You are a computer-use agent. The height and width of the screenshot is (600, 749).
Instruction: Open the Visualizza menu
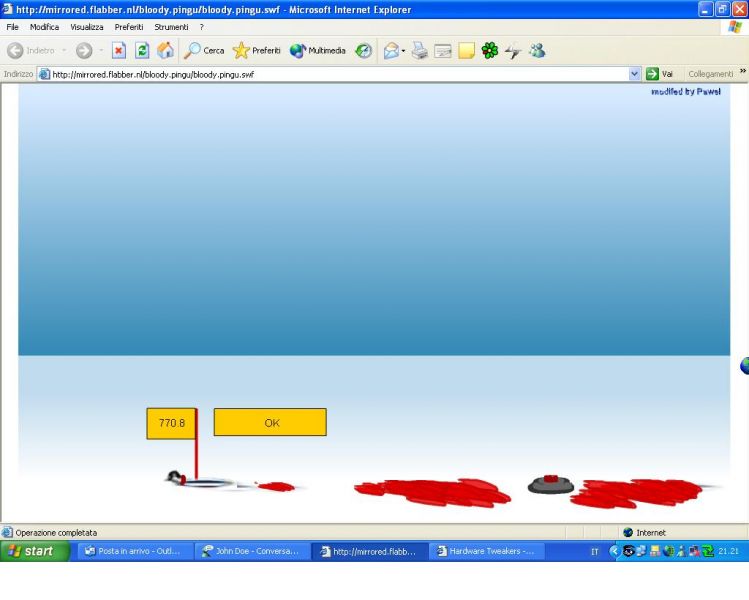[x=87, y=27]
